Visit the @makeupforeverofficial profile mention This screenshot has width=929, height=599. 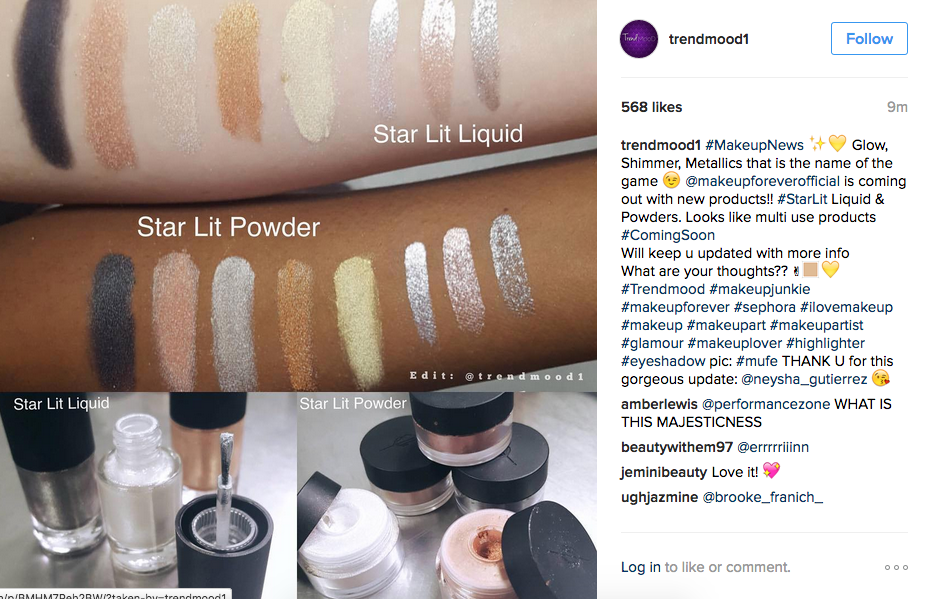point(763,181)
